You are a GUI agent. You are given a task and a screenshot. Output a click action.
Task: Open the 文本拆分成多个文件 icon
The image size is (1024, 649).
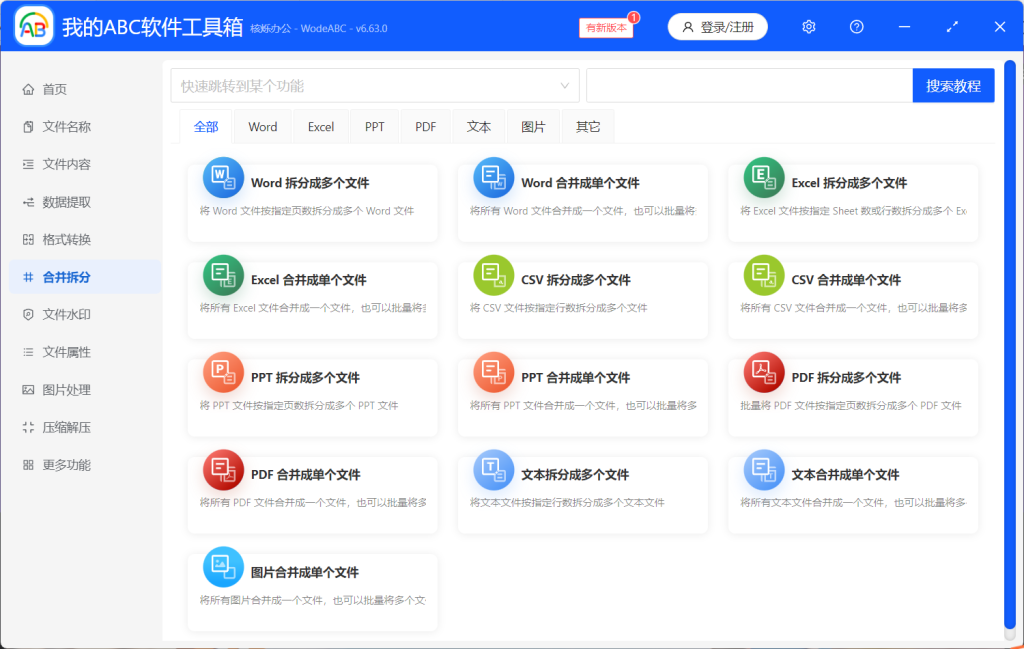[494, 469]
